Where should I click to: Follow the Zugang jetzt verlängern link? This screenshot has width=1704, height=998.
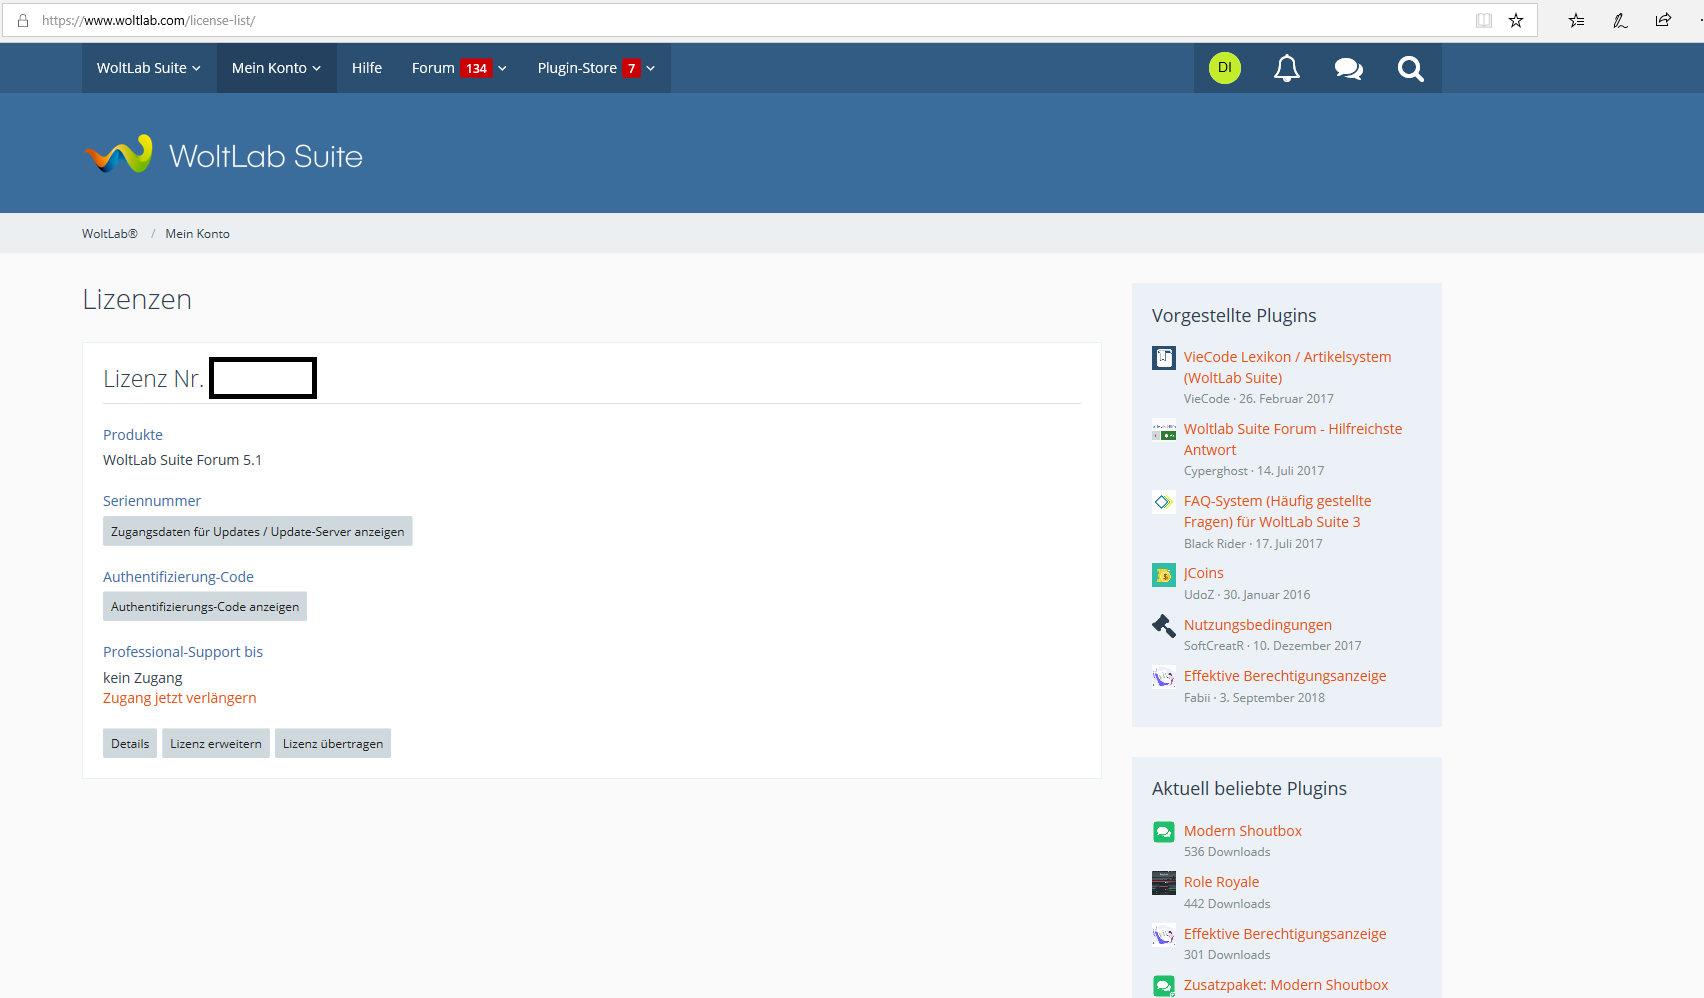(x=179, y=698)
